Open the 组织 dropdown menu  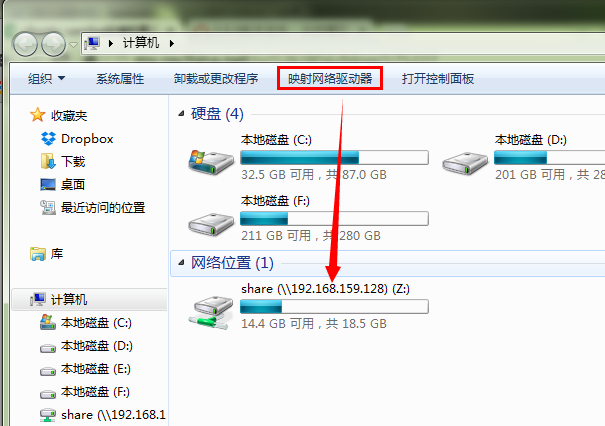[x=46, y=79]
